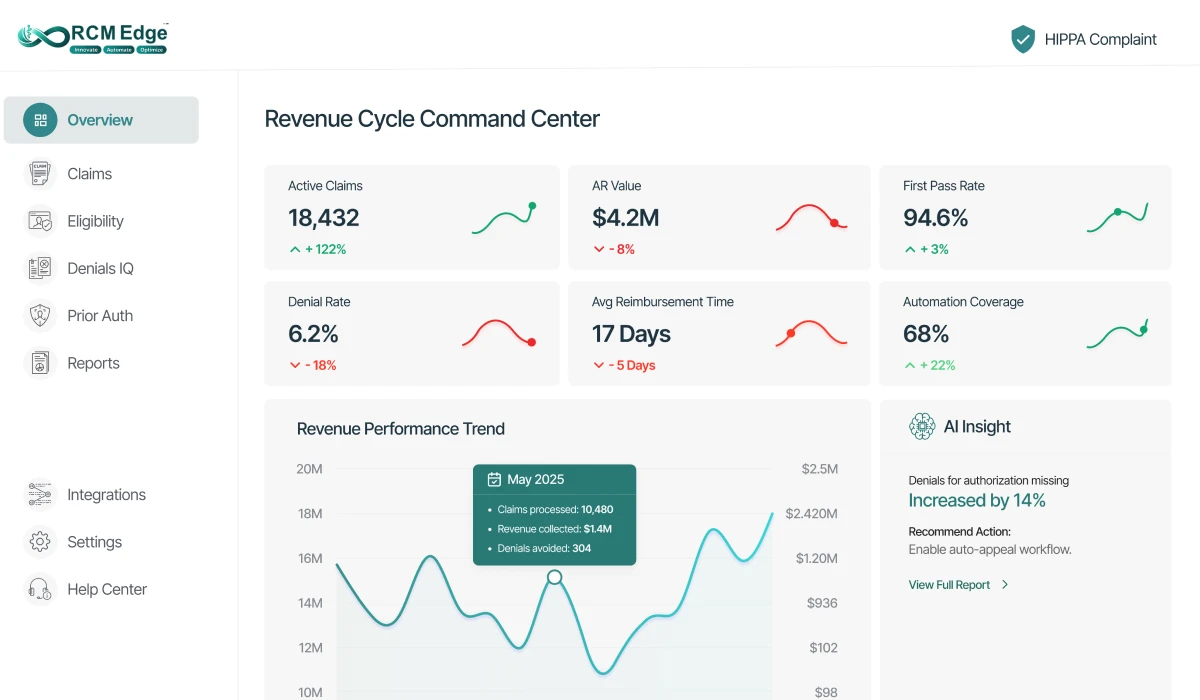Click the up arrow beside + 122%
The width and height of the screenshot is (1200, 700).
pyautogui.click(x=294, y=249)
